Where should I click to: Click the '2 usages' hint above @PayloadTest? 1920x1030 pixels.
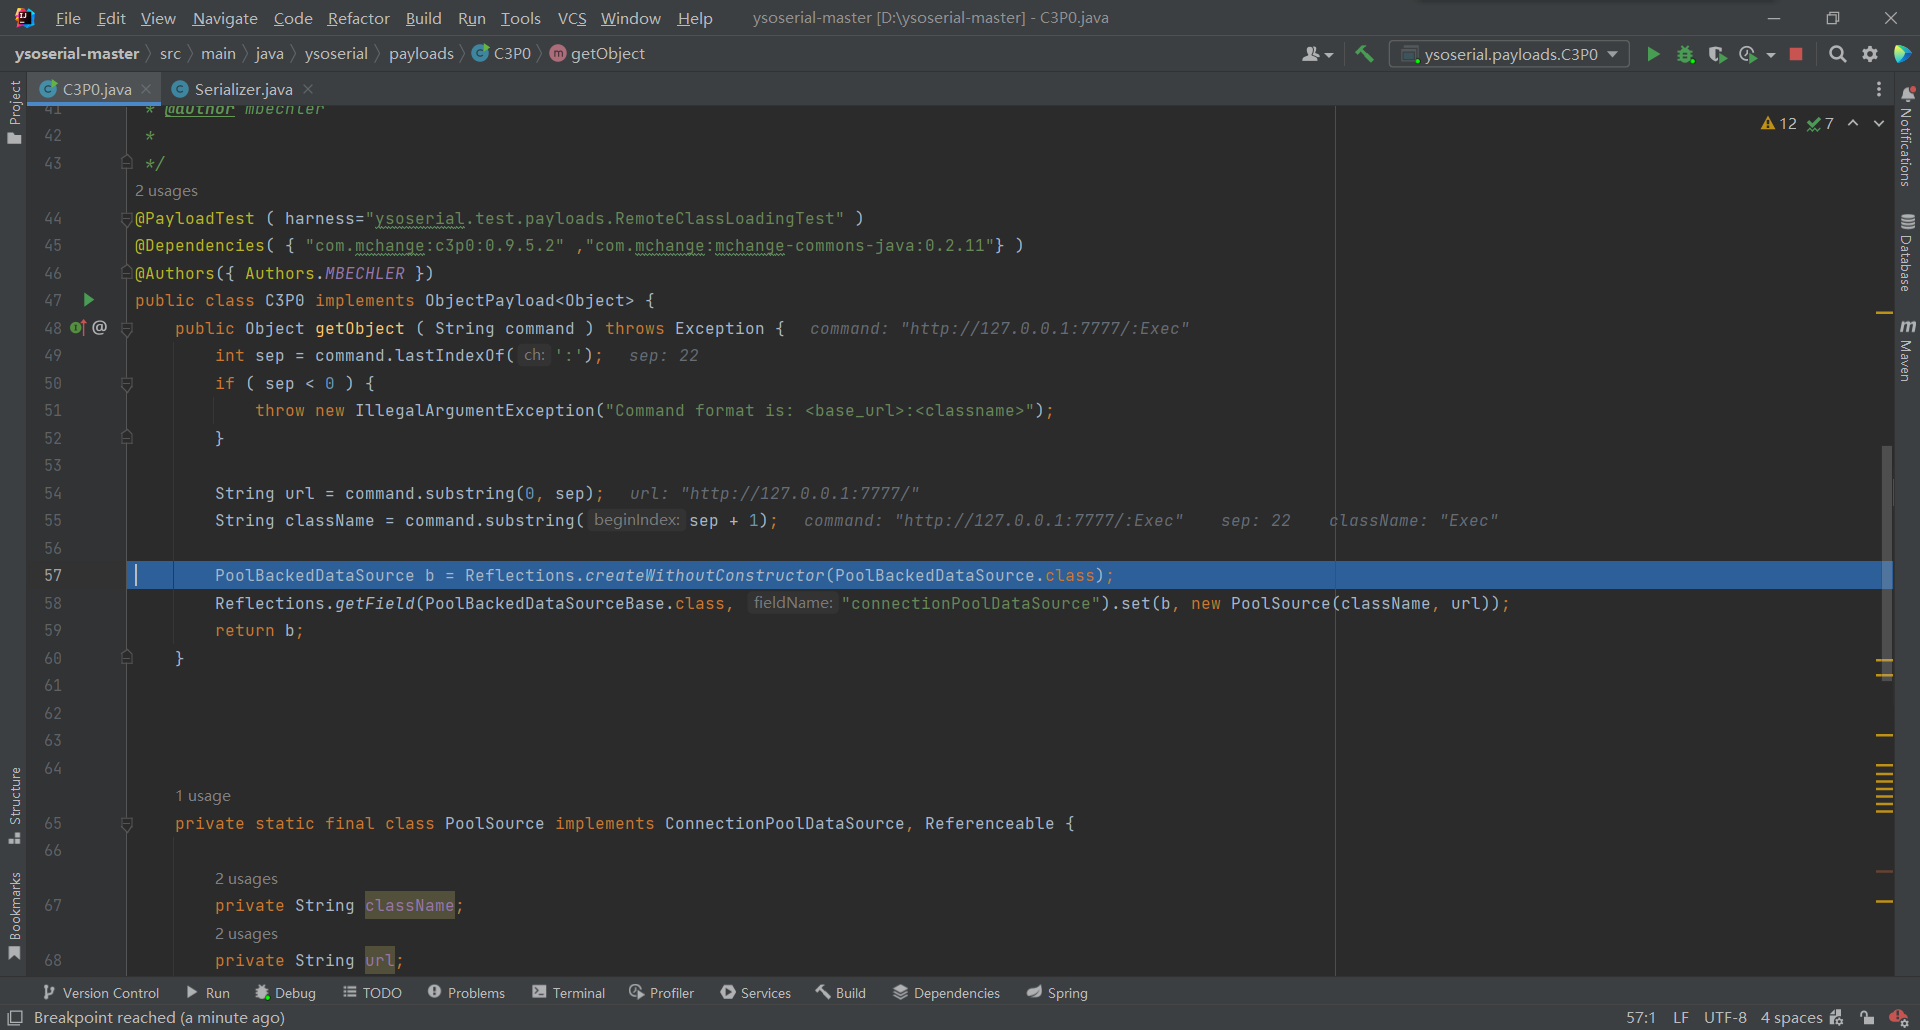(x=166, y=190)
